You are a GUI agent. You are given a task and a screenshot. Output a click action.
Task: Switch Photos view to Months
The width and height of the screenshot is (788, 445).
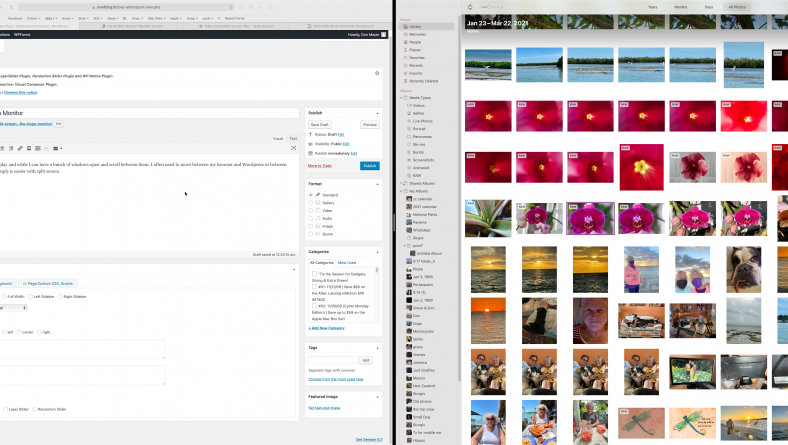[x=680, y=7]
